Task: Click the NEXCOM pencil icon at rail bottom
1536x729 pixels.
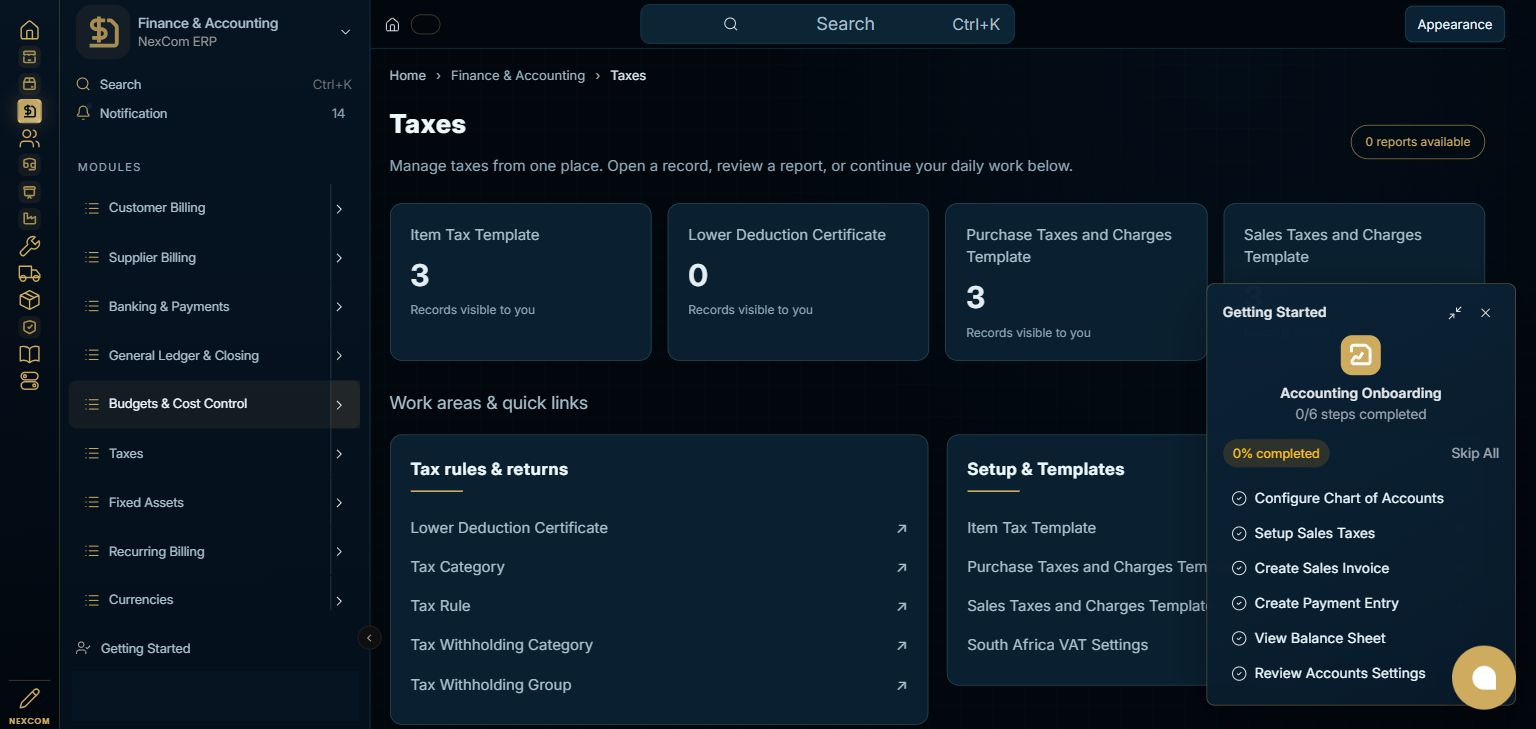Action: pyautogui.click(x=29, y=698)
